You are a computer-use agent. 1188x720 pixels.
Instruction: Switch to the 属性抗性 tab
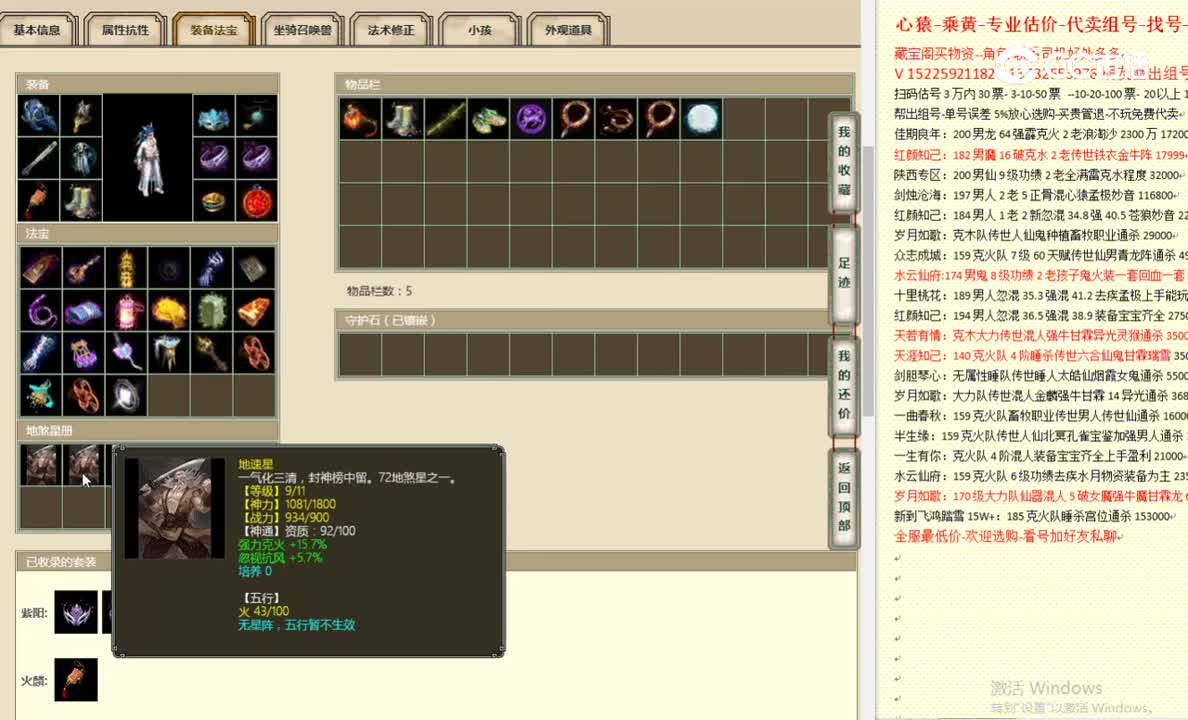point(125,30)
